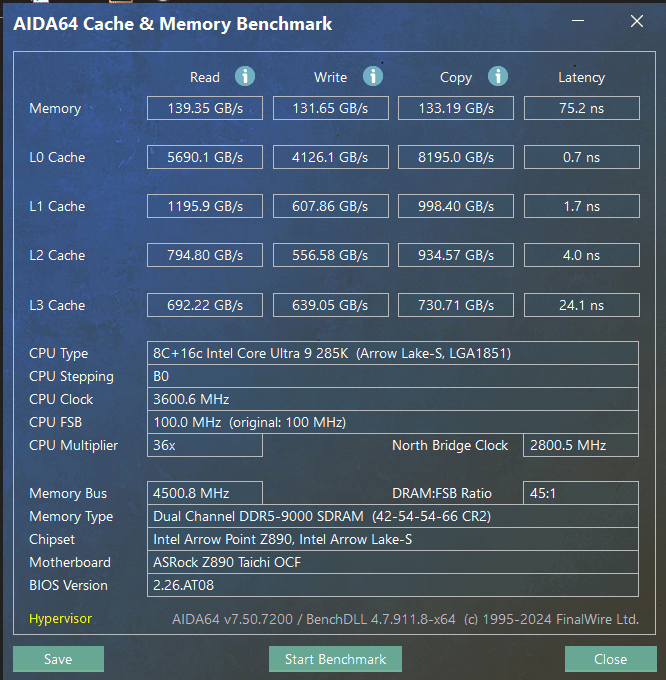Click the Write column header

(330, 77)
